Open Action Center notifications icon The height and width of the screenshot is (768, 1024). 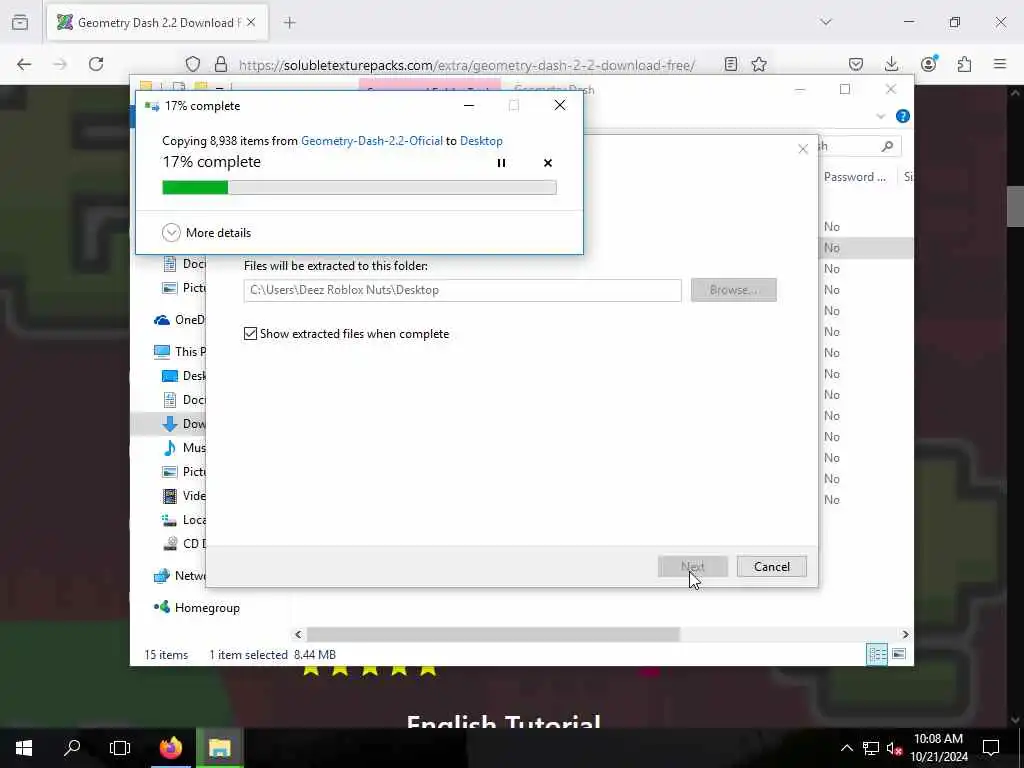tap(991, 748)
